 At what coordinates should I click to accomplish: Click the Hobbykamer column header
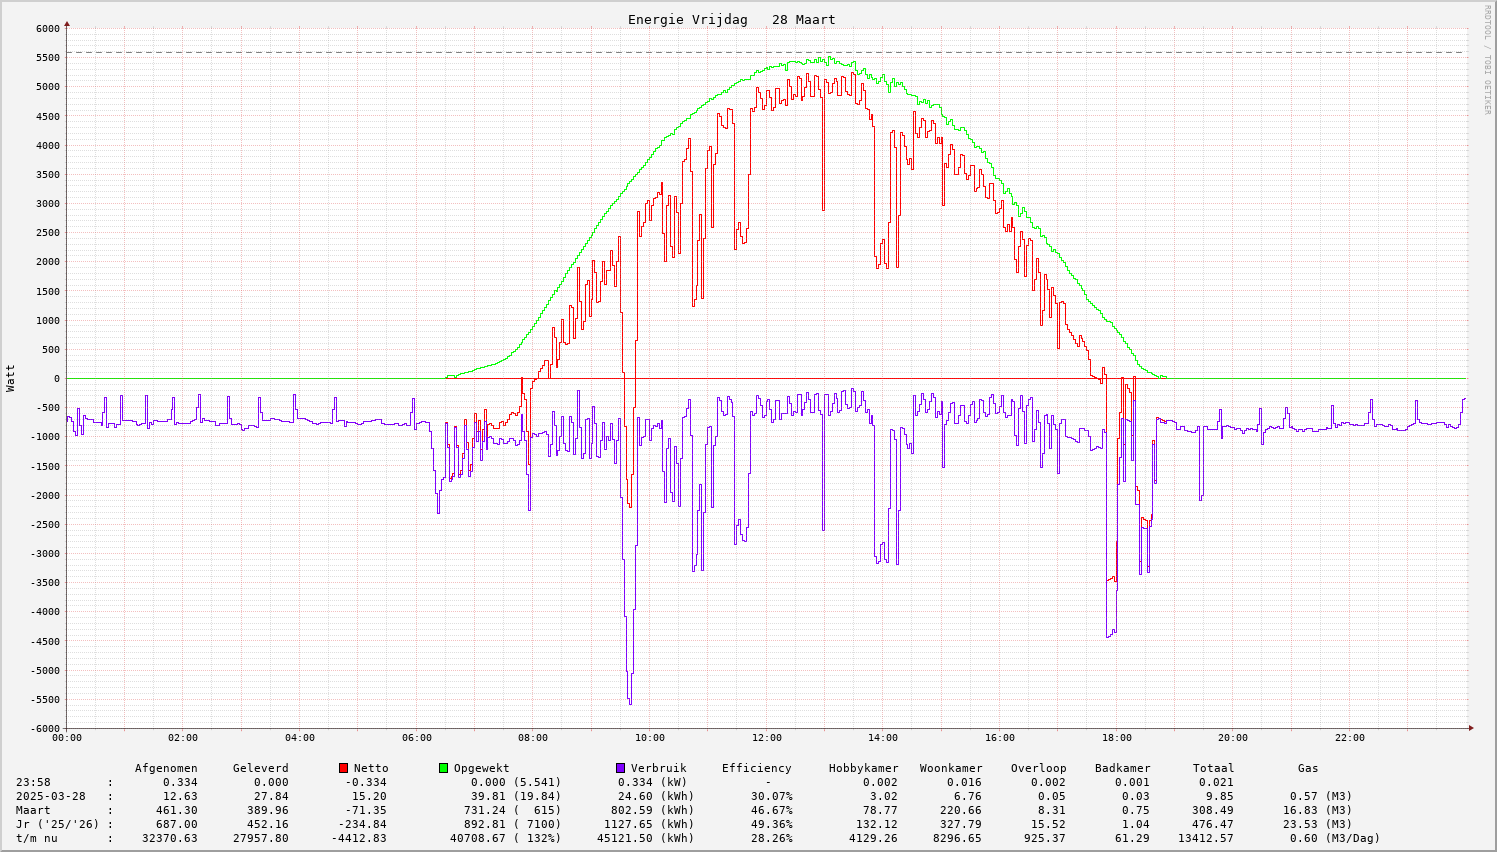point(863,768)
